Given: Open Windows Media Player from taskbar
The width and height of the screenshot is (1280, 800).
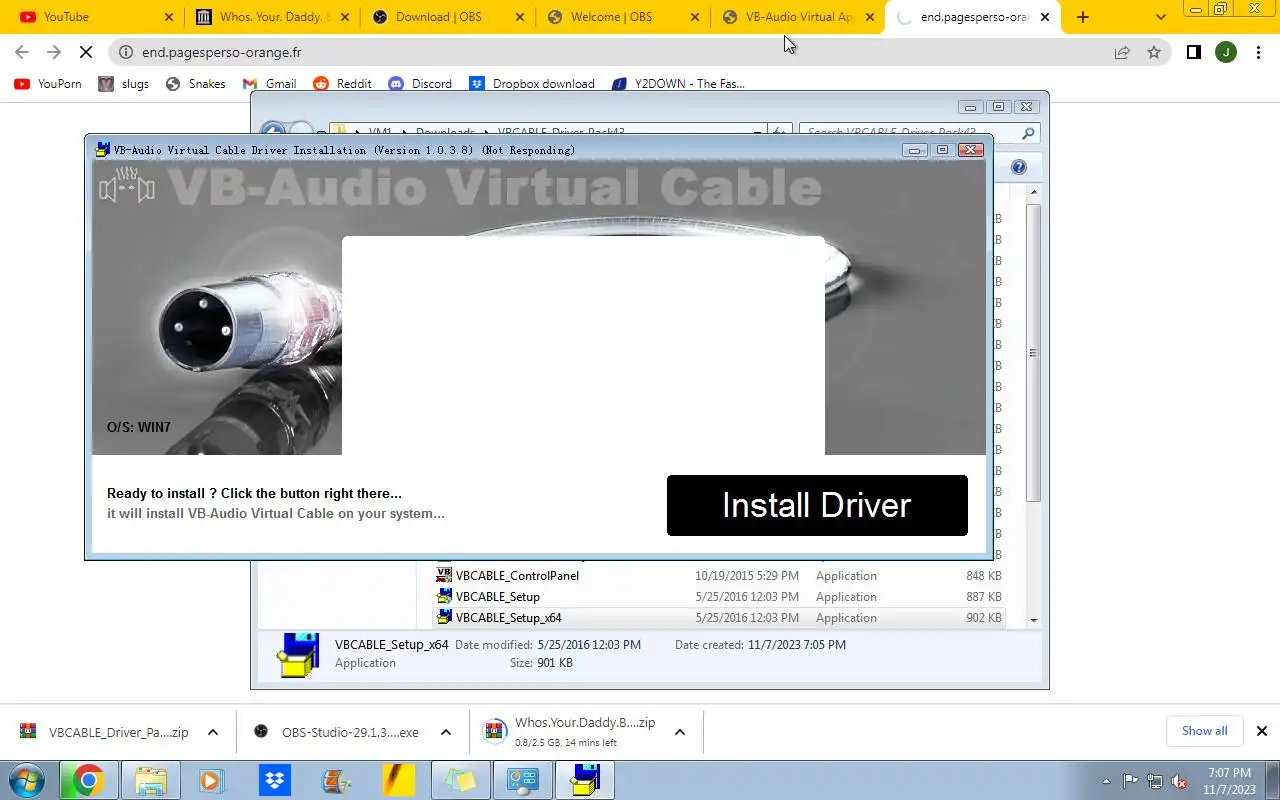Looking at the screenshot, I should (x=211, y=780).
